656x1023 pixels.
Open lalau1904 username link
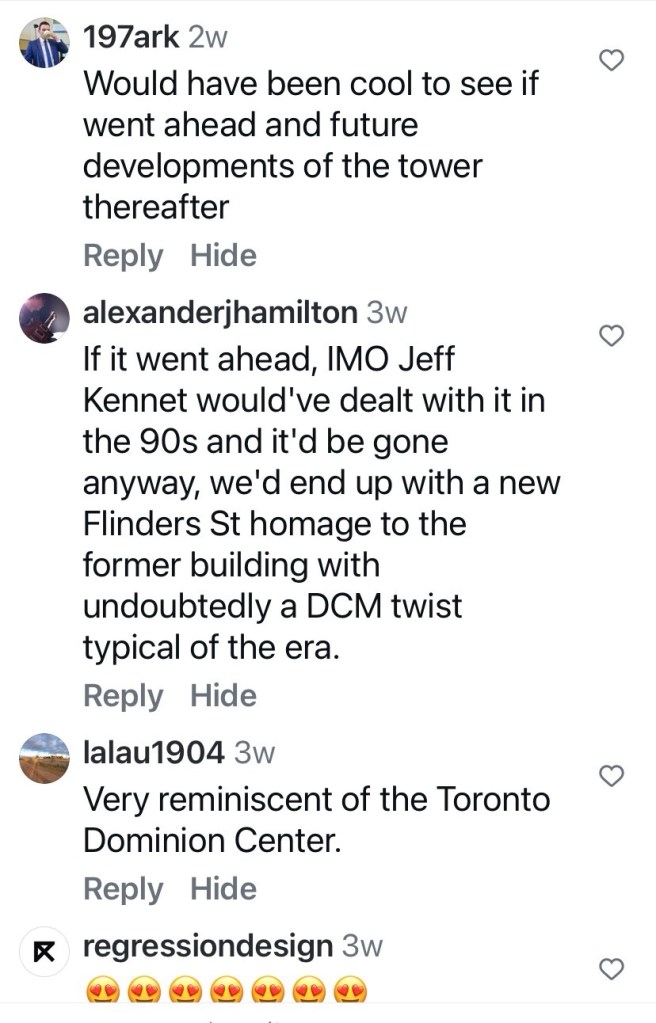click(153, 752)
